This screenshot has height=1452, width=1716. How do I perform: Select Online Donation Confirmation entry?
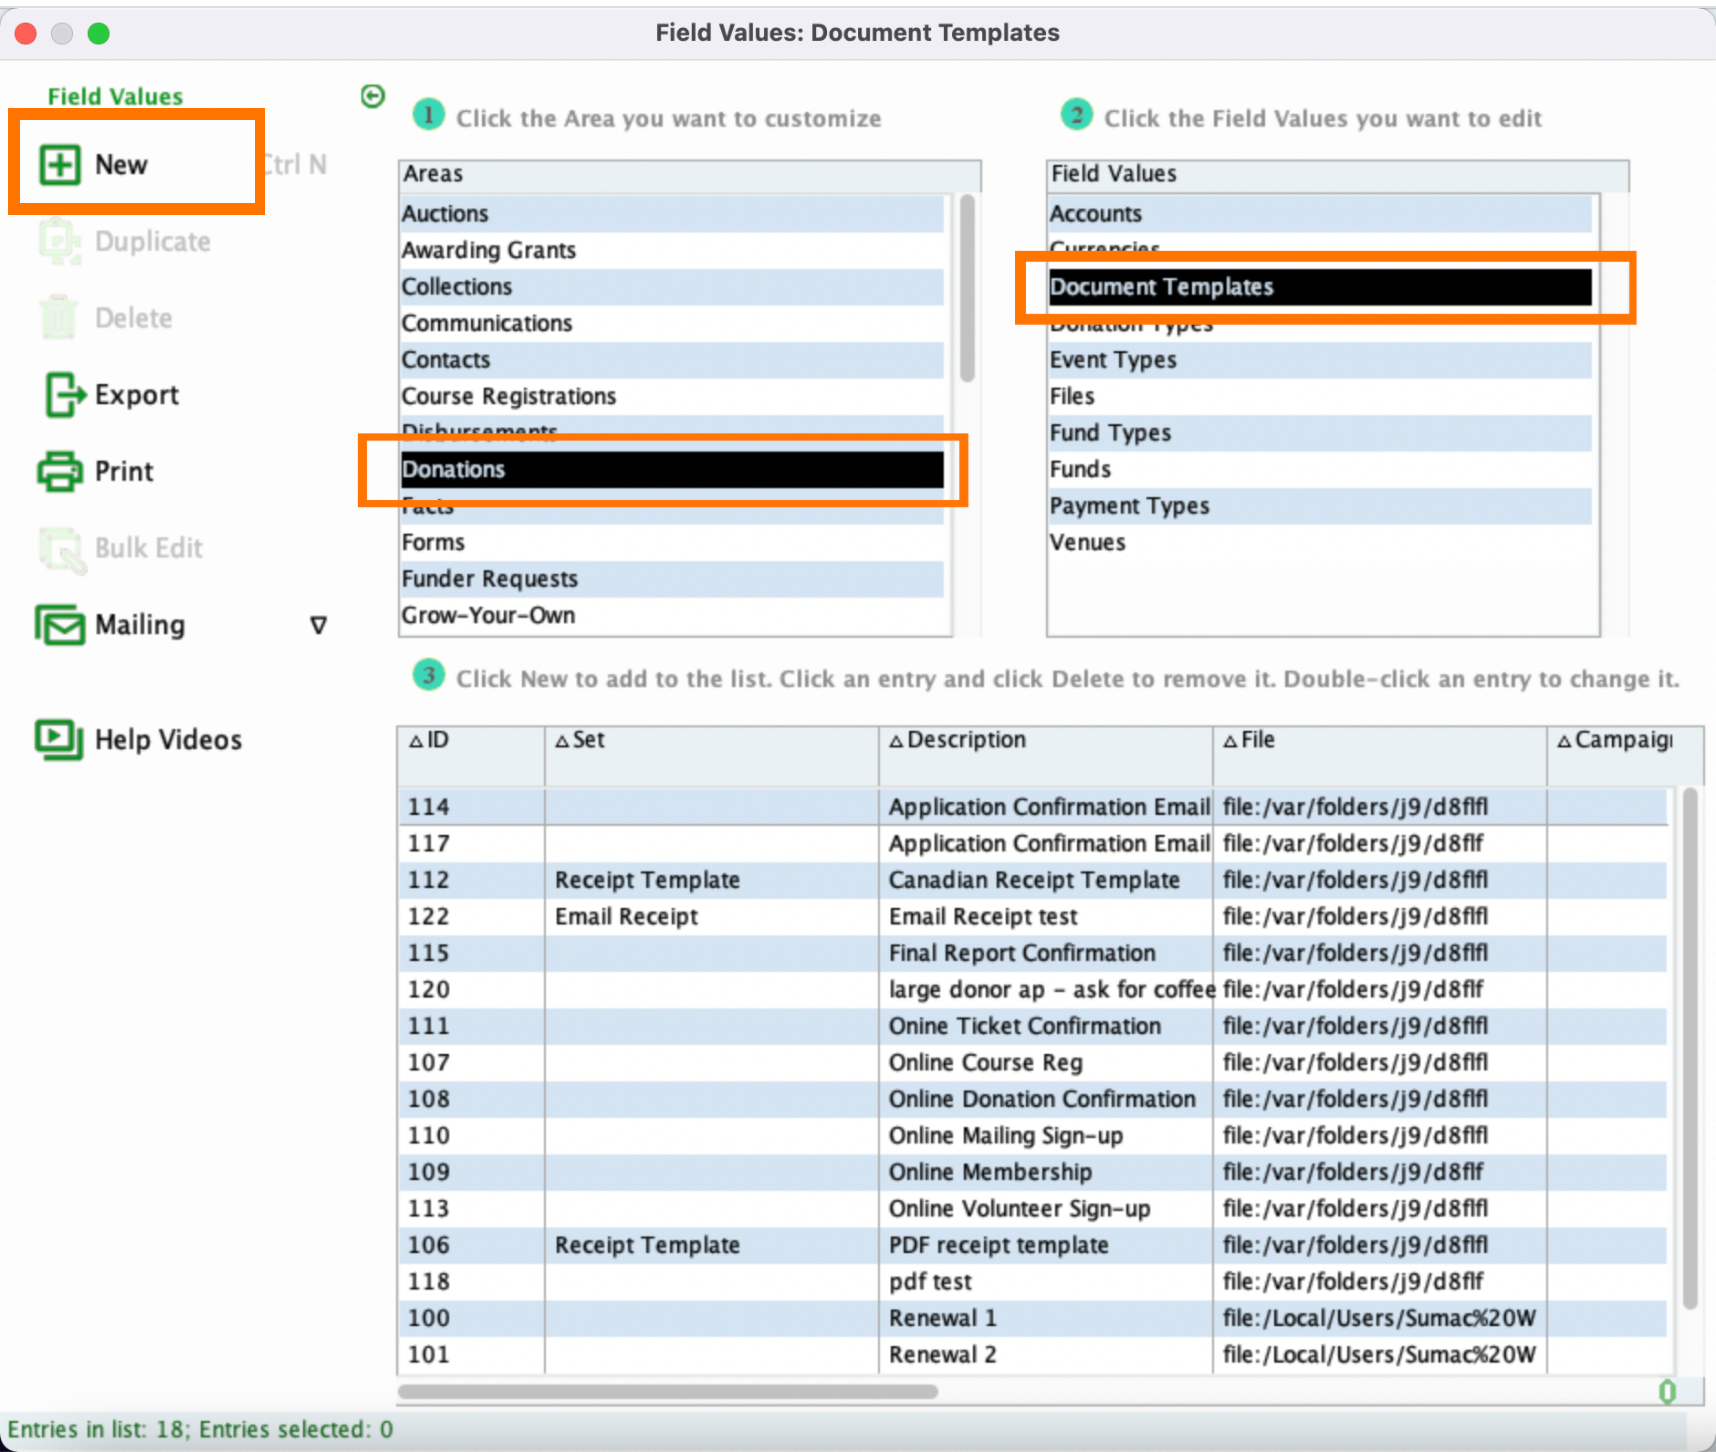pos(1032,1099)
